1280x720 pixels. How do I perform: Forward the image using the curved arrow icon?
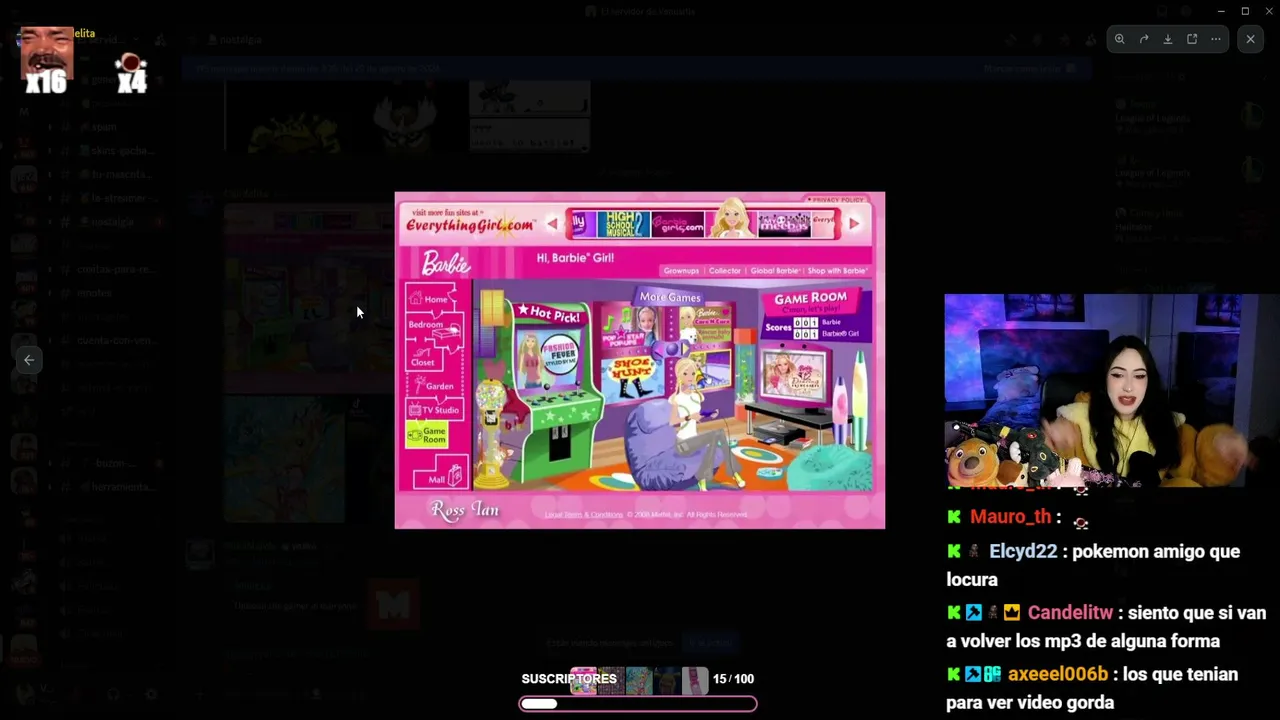click(1144, 39)
